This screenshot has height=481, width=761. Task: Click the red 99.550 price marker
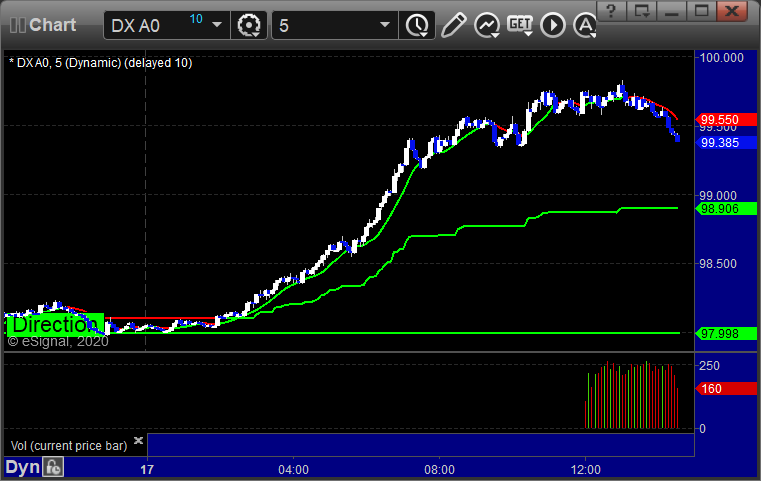[719, 119]
